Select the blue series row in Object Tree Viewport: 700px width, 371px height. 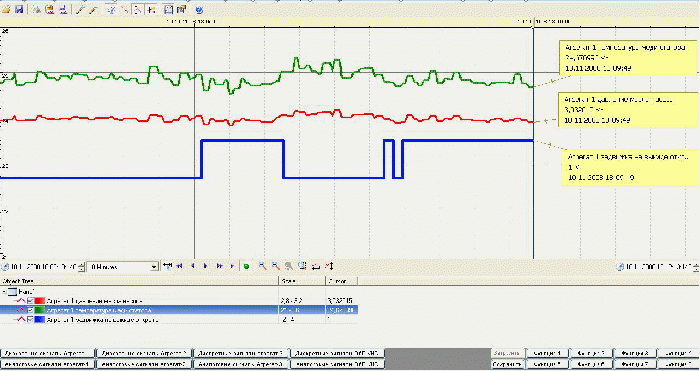[x=179, y=320]
